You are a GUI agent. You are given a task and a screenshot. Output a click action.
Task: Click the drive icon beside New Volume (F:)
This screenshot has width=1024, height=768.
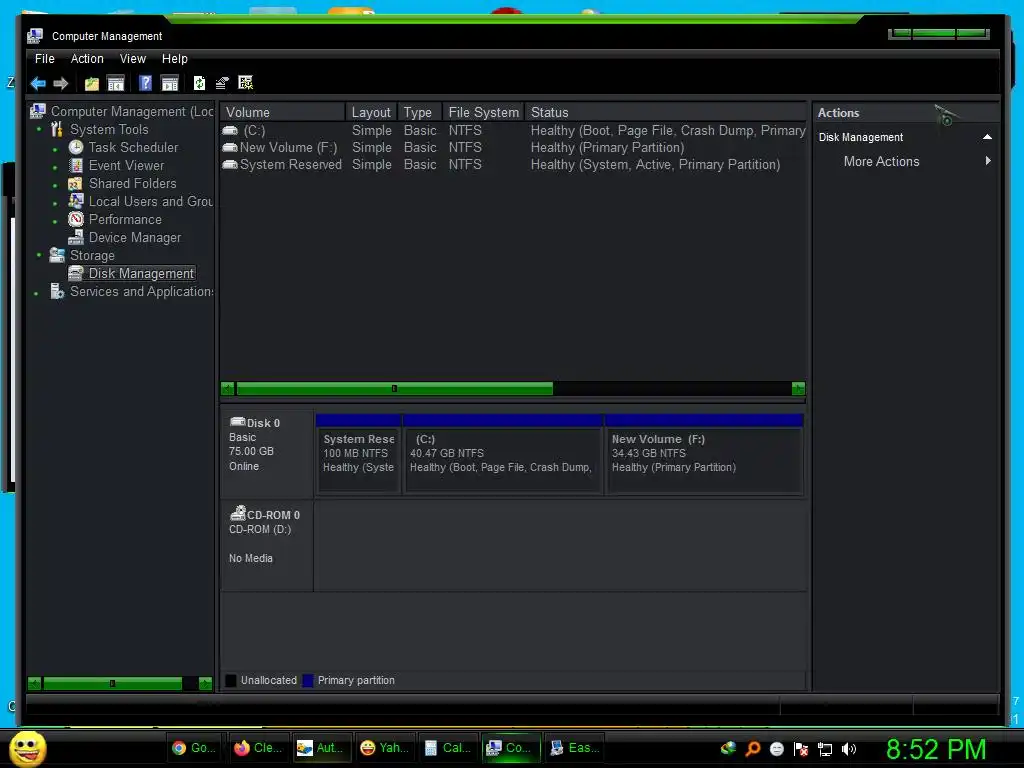pyautogui.click(x=230, y=148)
